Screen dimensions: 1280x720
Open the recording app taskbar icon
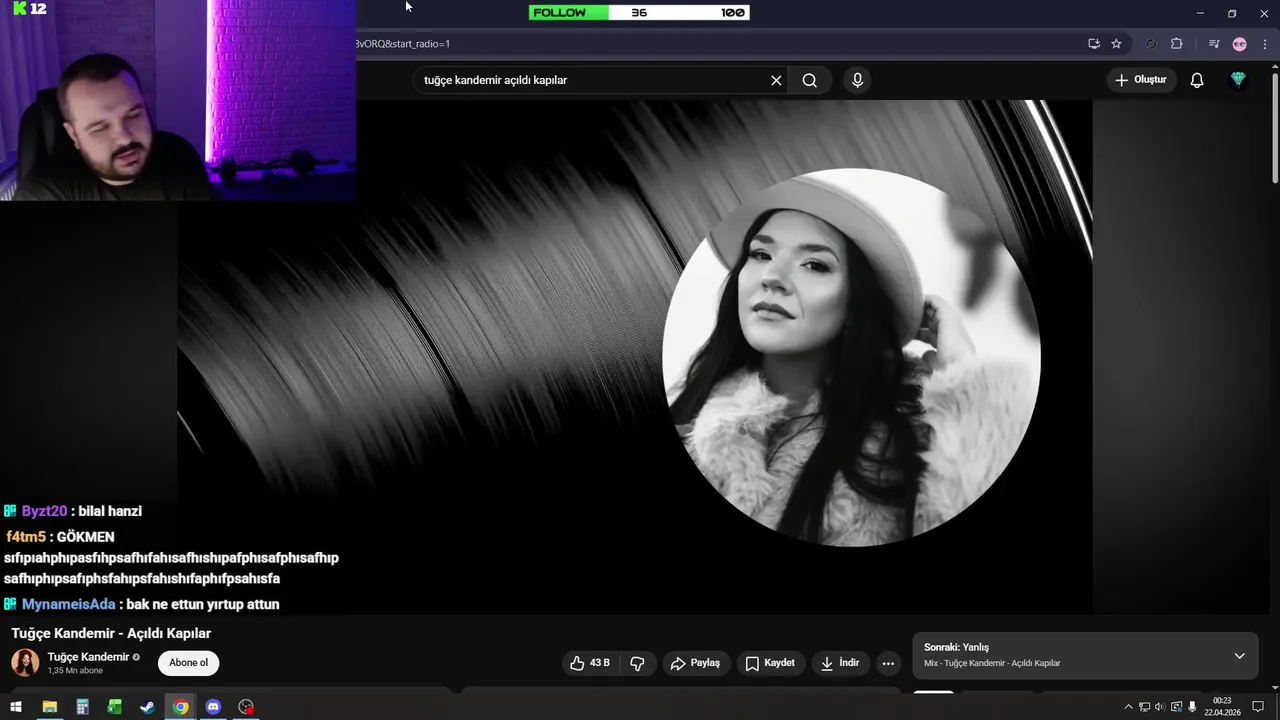[246, 707]
